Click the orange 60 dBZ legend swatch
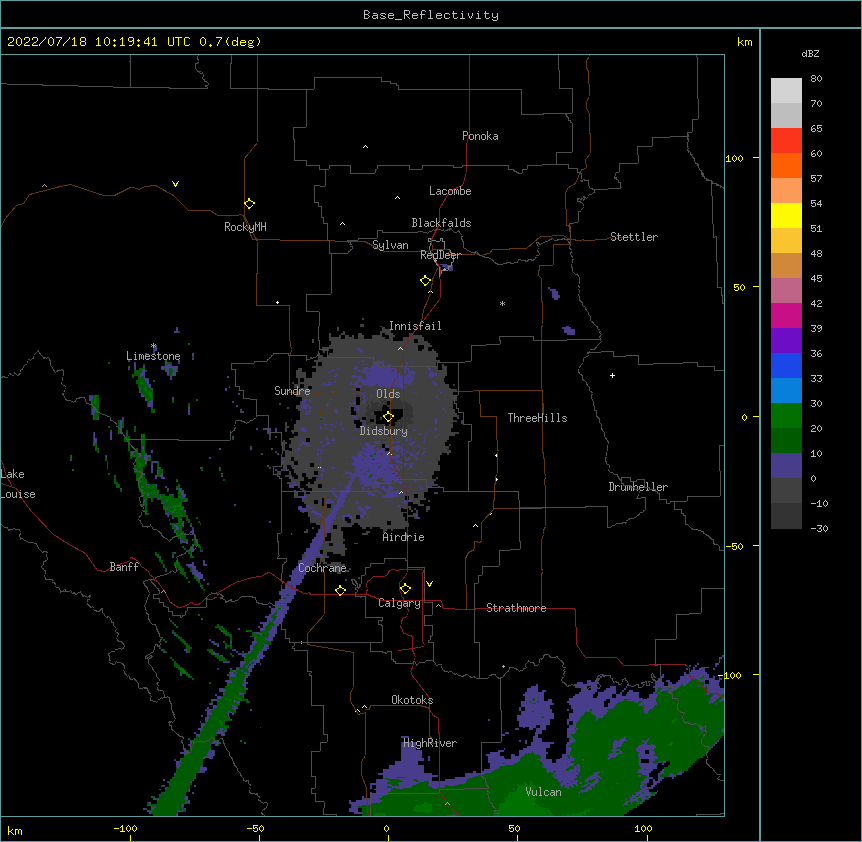 click(x=786, y=166)
